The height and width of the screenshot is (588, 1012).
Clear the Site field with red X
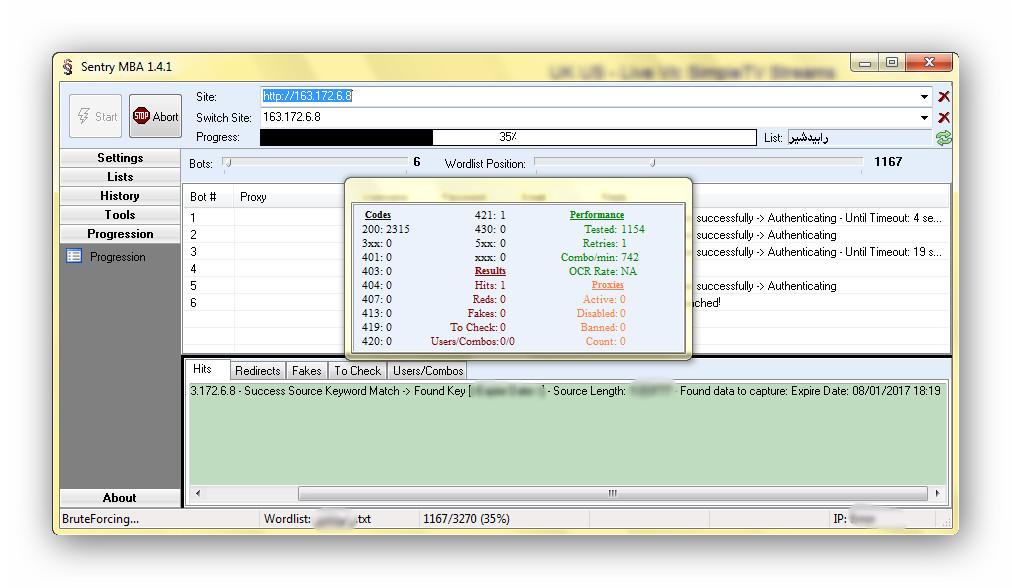tap(944, 97)
